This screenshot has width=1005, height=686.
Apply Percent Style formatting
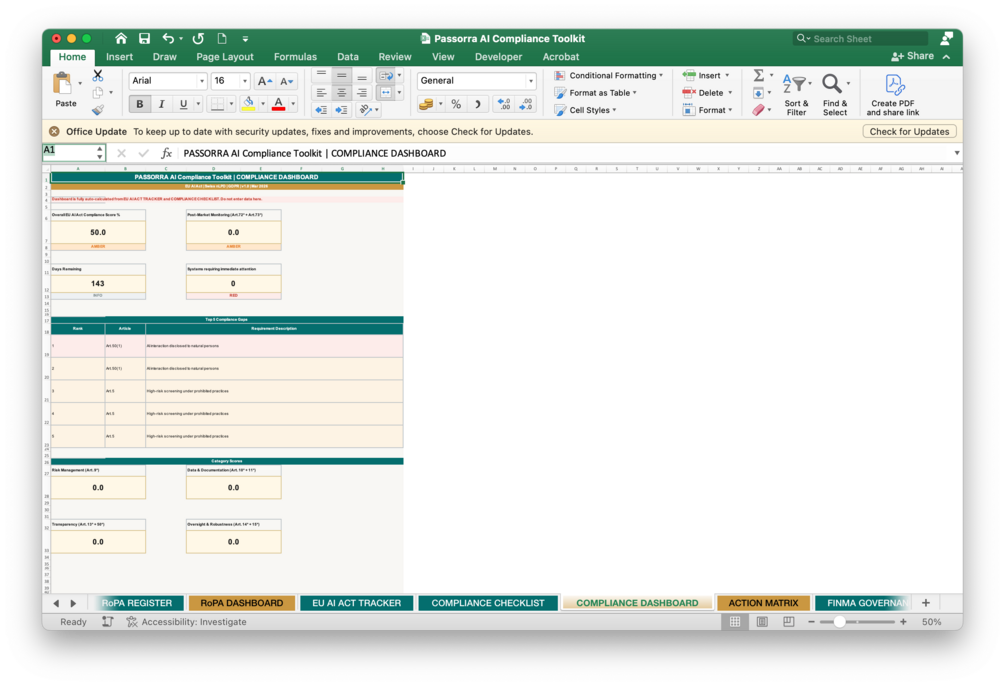[456, 104]
